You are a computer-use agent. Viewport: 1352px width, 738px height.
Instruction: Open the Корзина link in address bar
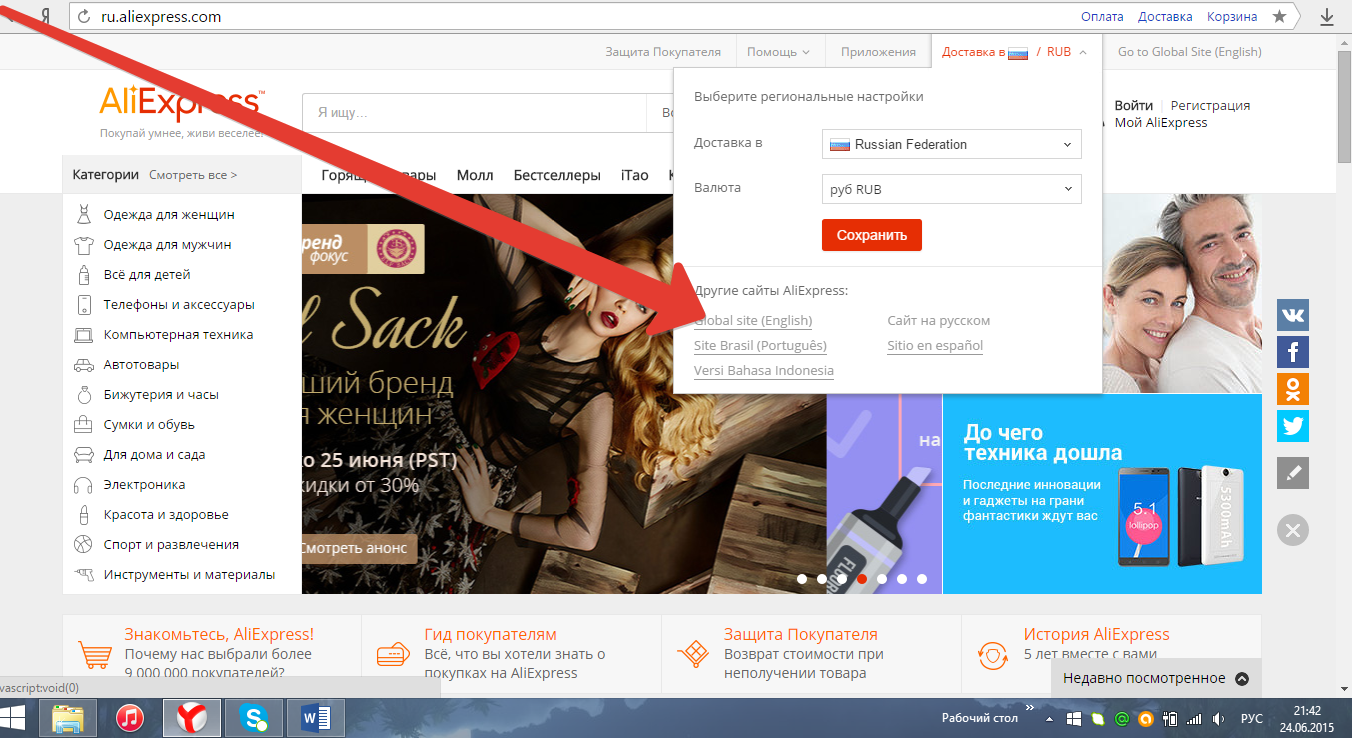point(1232,17)
